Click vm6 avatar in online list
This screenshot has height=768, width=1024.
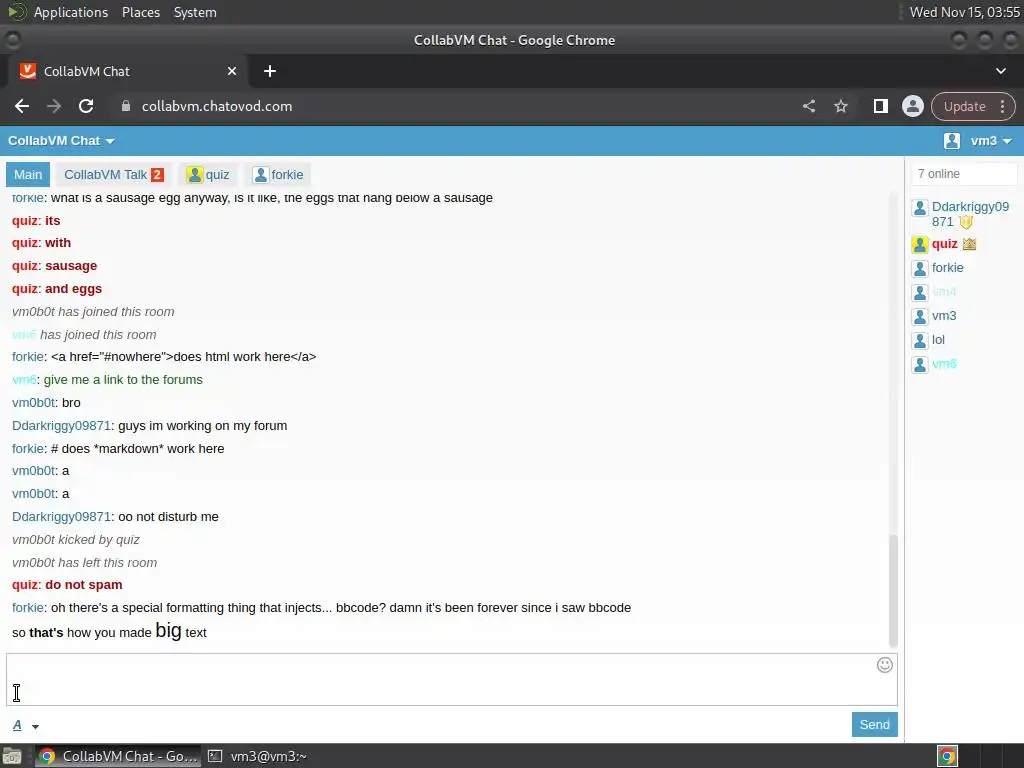coord(920,364)
